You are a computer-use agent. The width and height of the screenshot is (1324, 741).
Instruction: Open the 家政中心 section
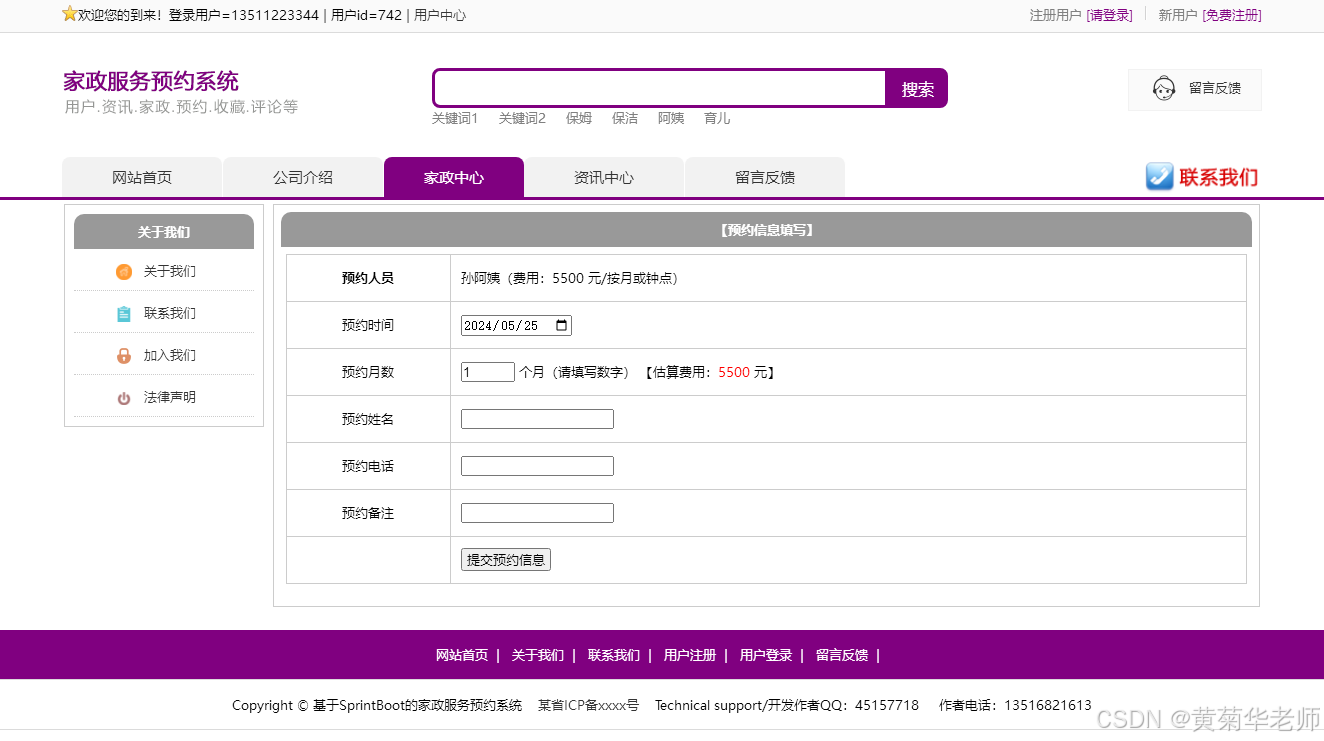(x=453, y=177)
